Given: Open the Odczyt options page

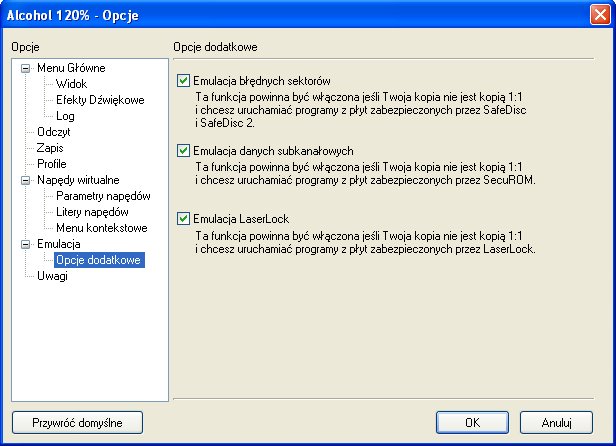Looking at the screenshot, I should 53,132.
